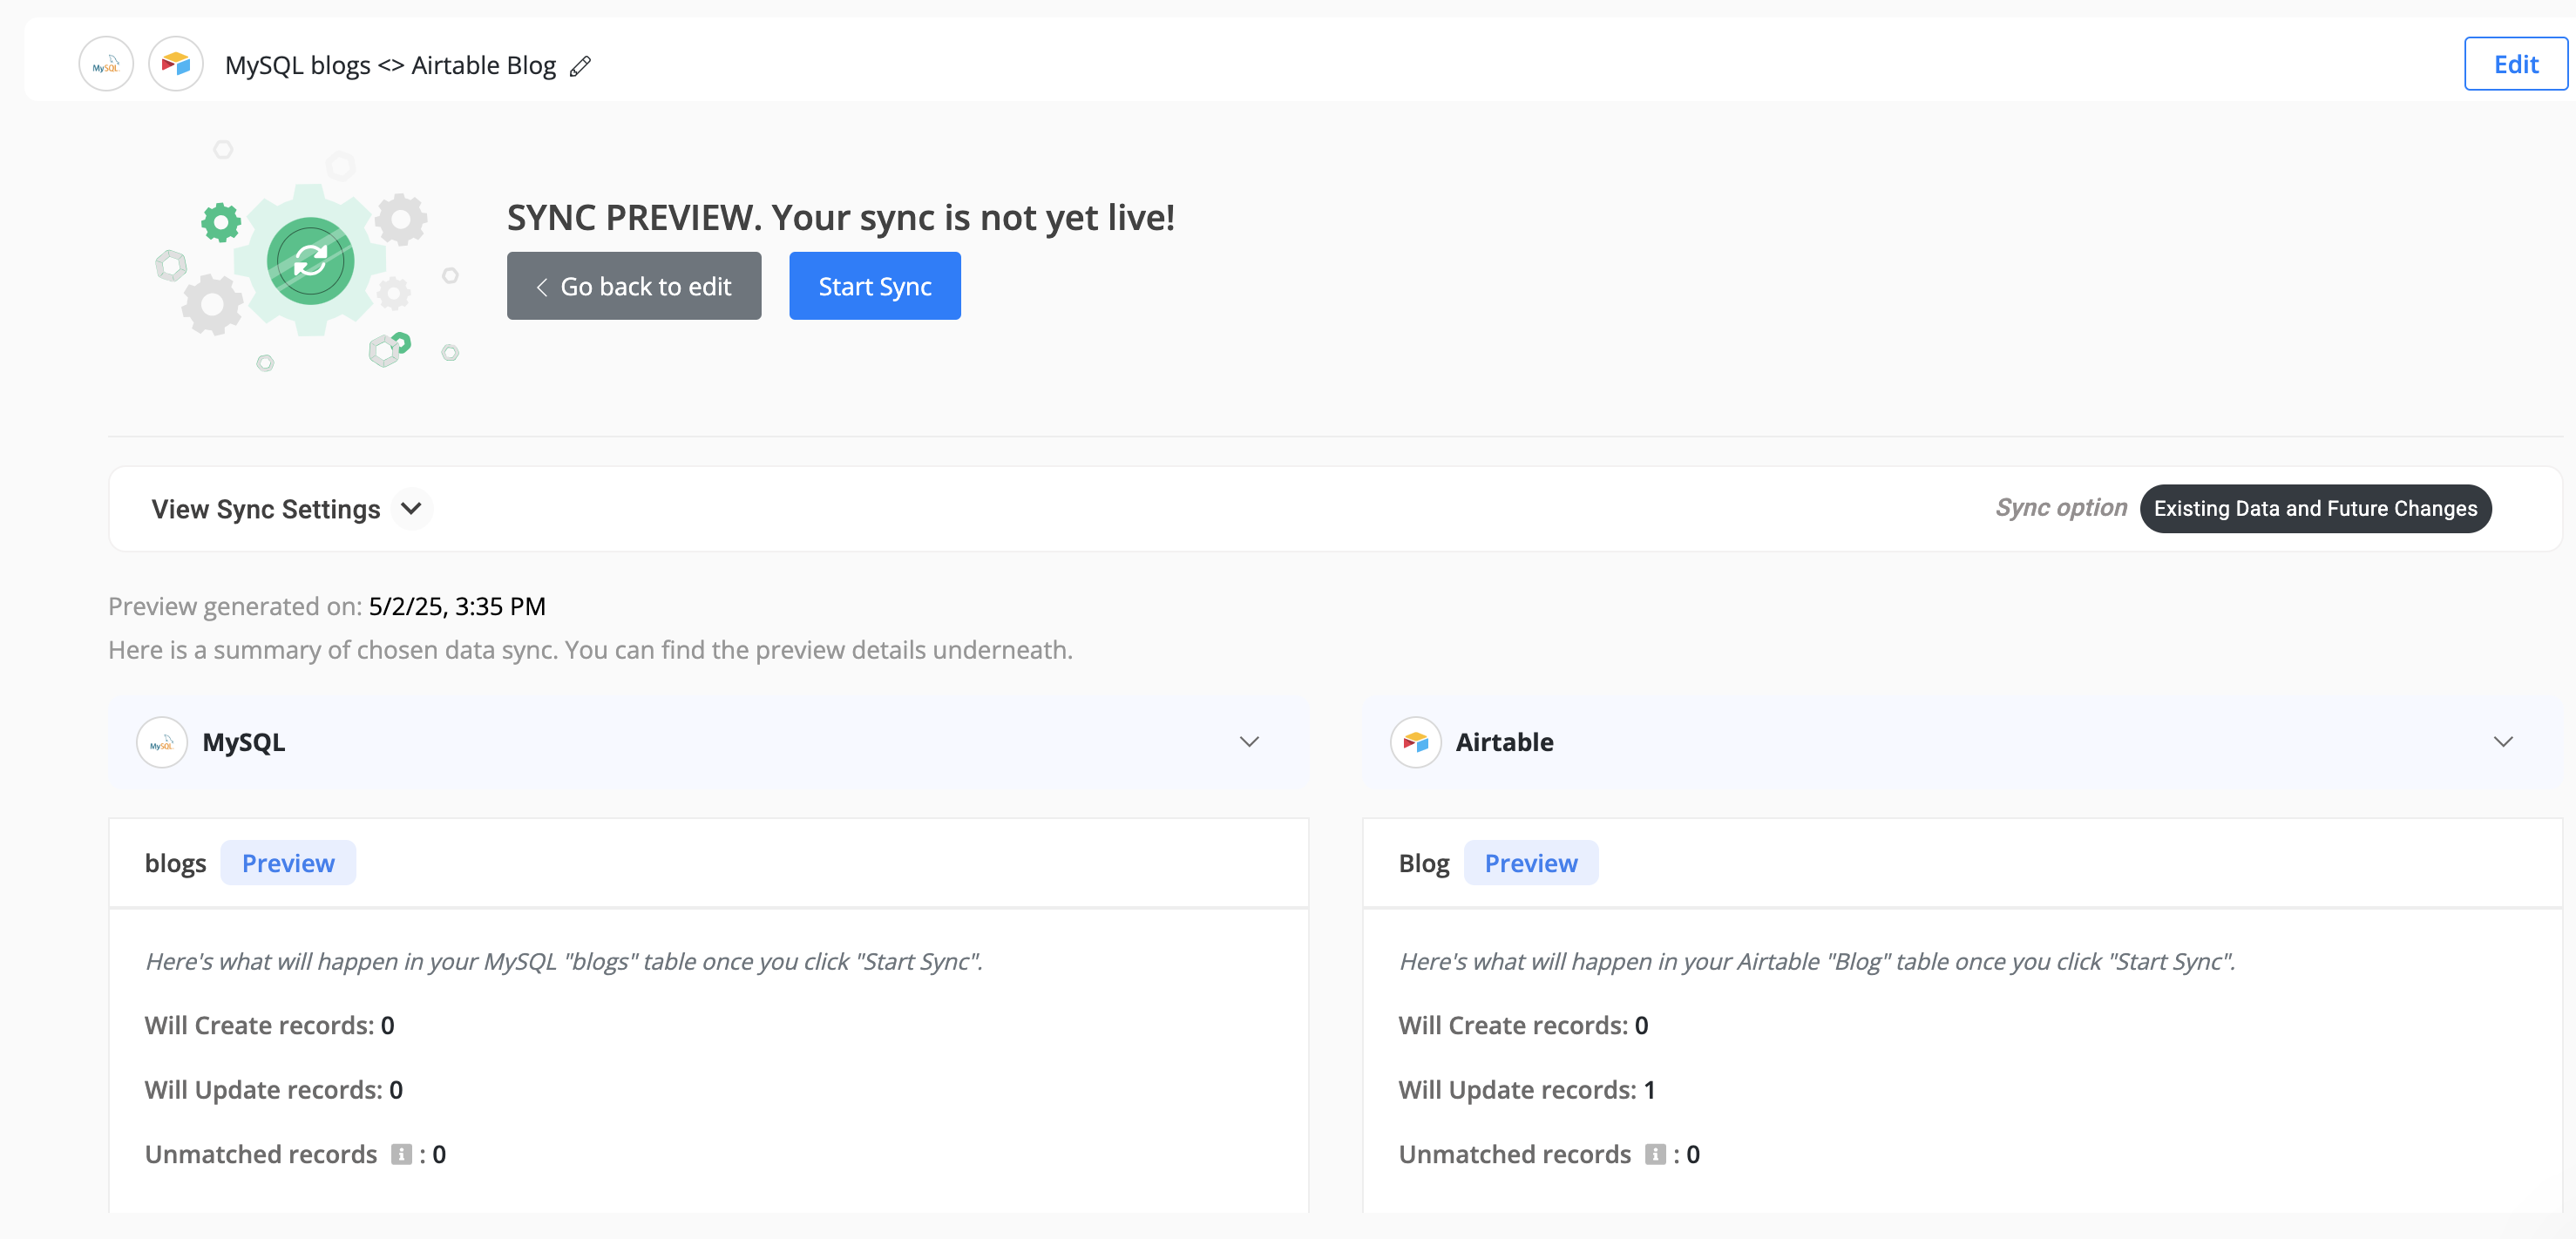Collapse the Airtable section chevron
The width and height of the screenshot is (2576, 1239).
(2503, 742)
